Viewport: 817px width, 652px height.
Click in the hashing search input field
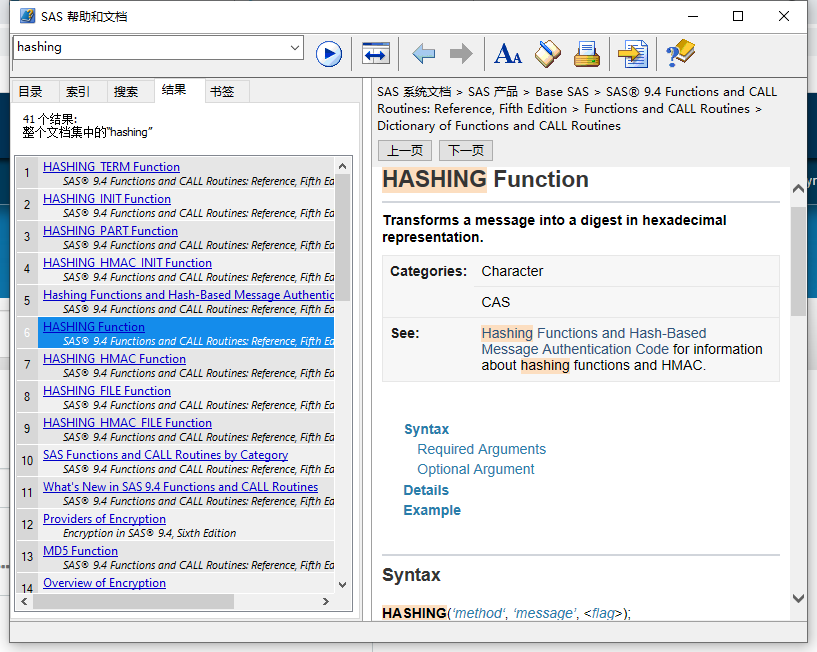150,47
